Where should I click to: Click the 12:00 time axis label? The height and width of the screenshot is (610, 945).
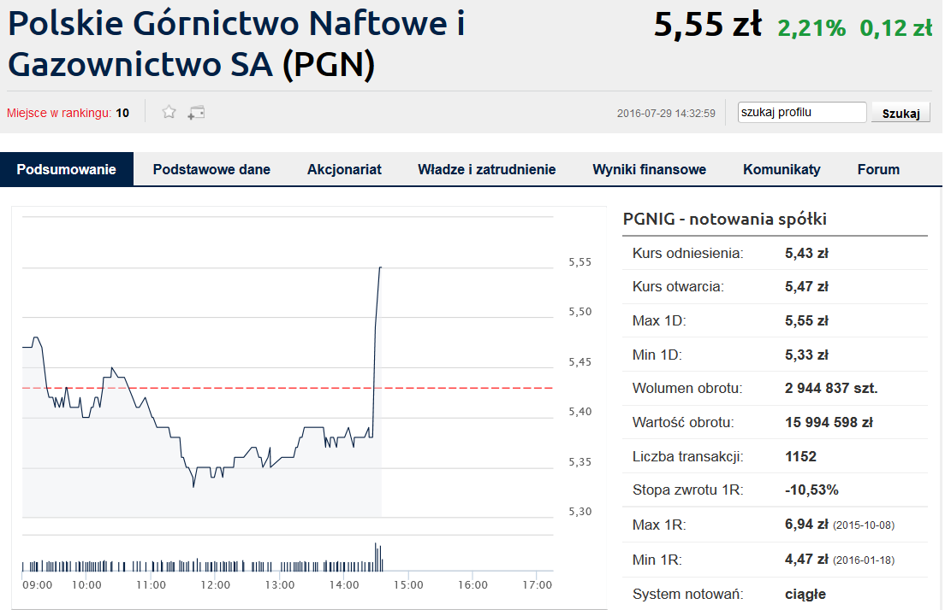click(x=215, y=585)
